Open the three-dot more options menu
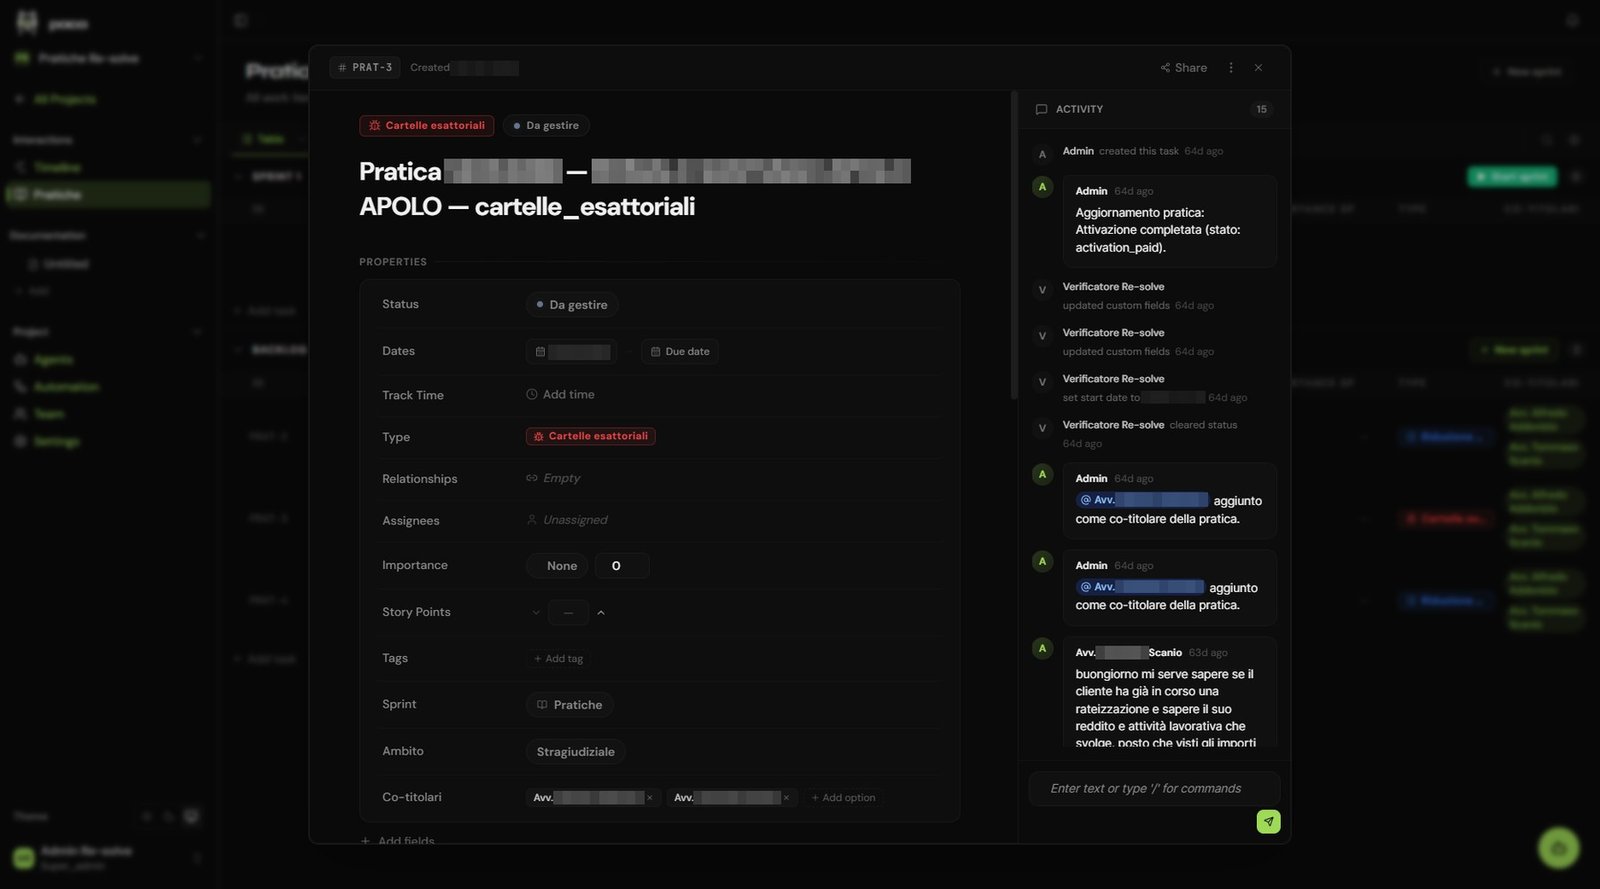The image size is (1600, 889). click(1231, 68)
